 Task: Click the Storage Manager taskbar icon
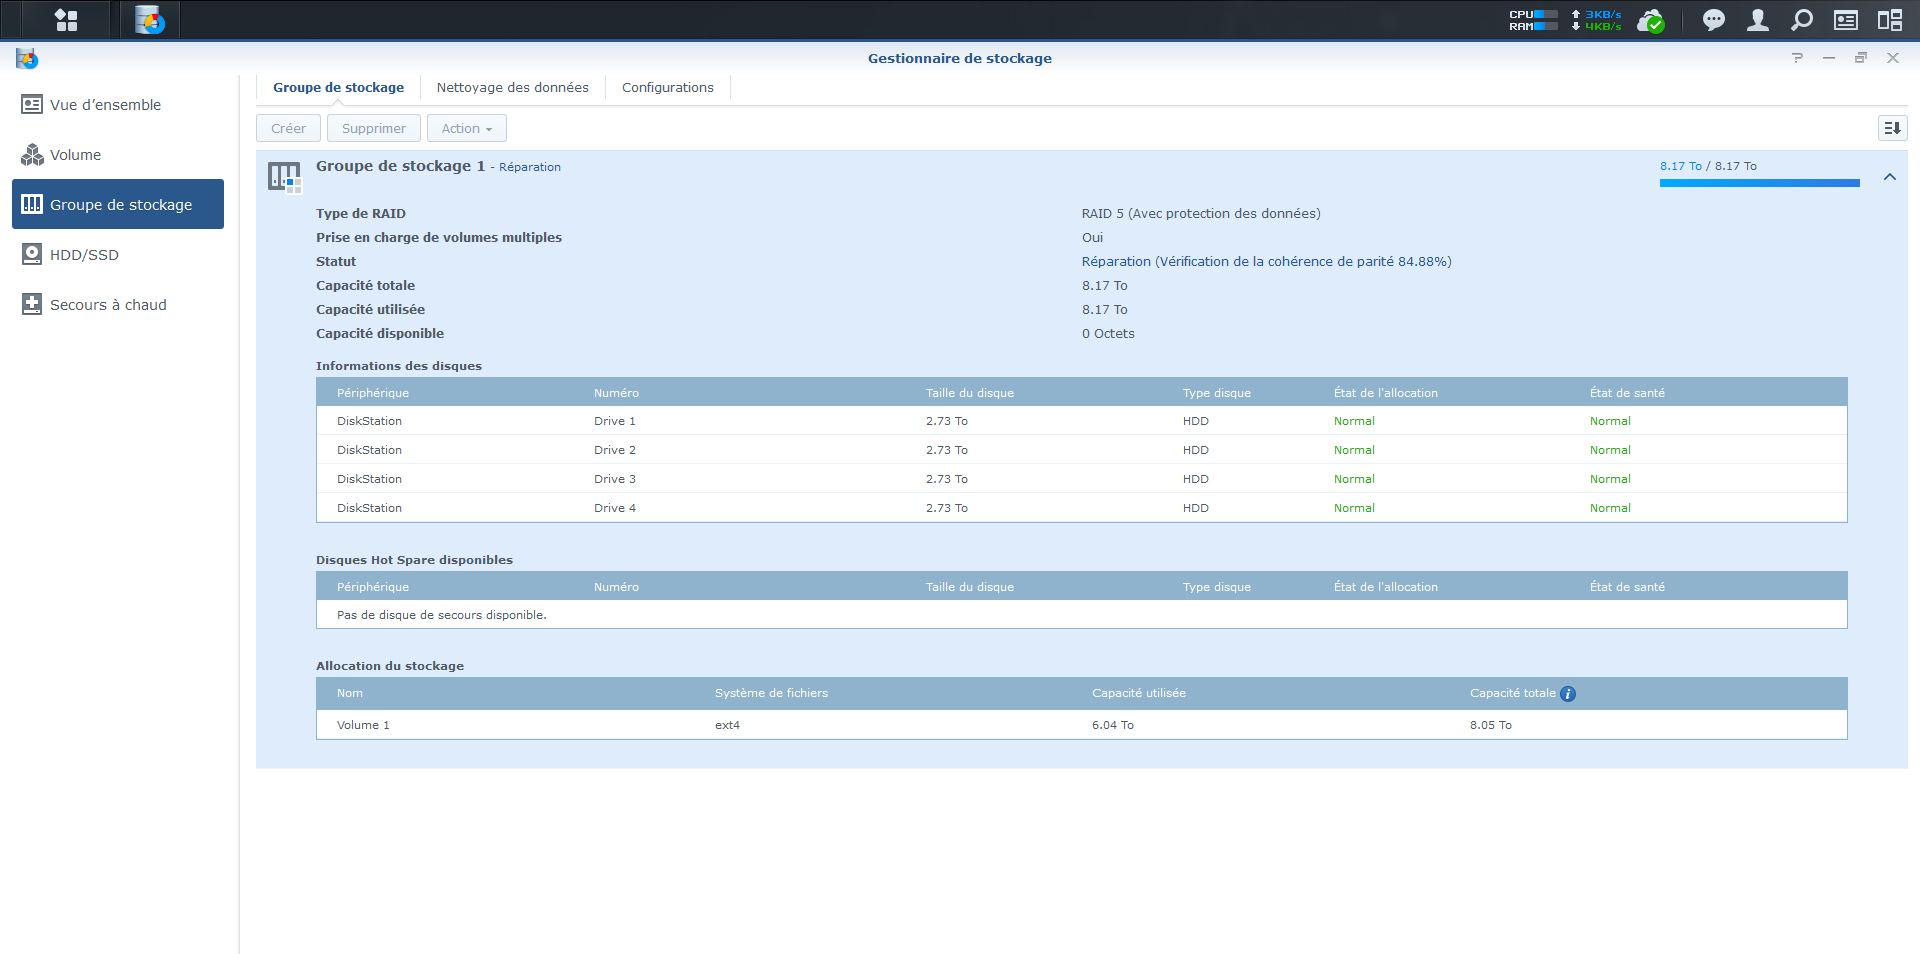[150, 20]
